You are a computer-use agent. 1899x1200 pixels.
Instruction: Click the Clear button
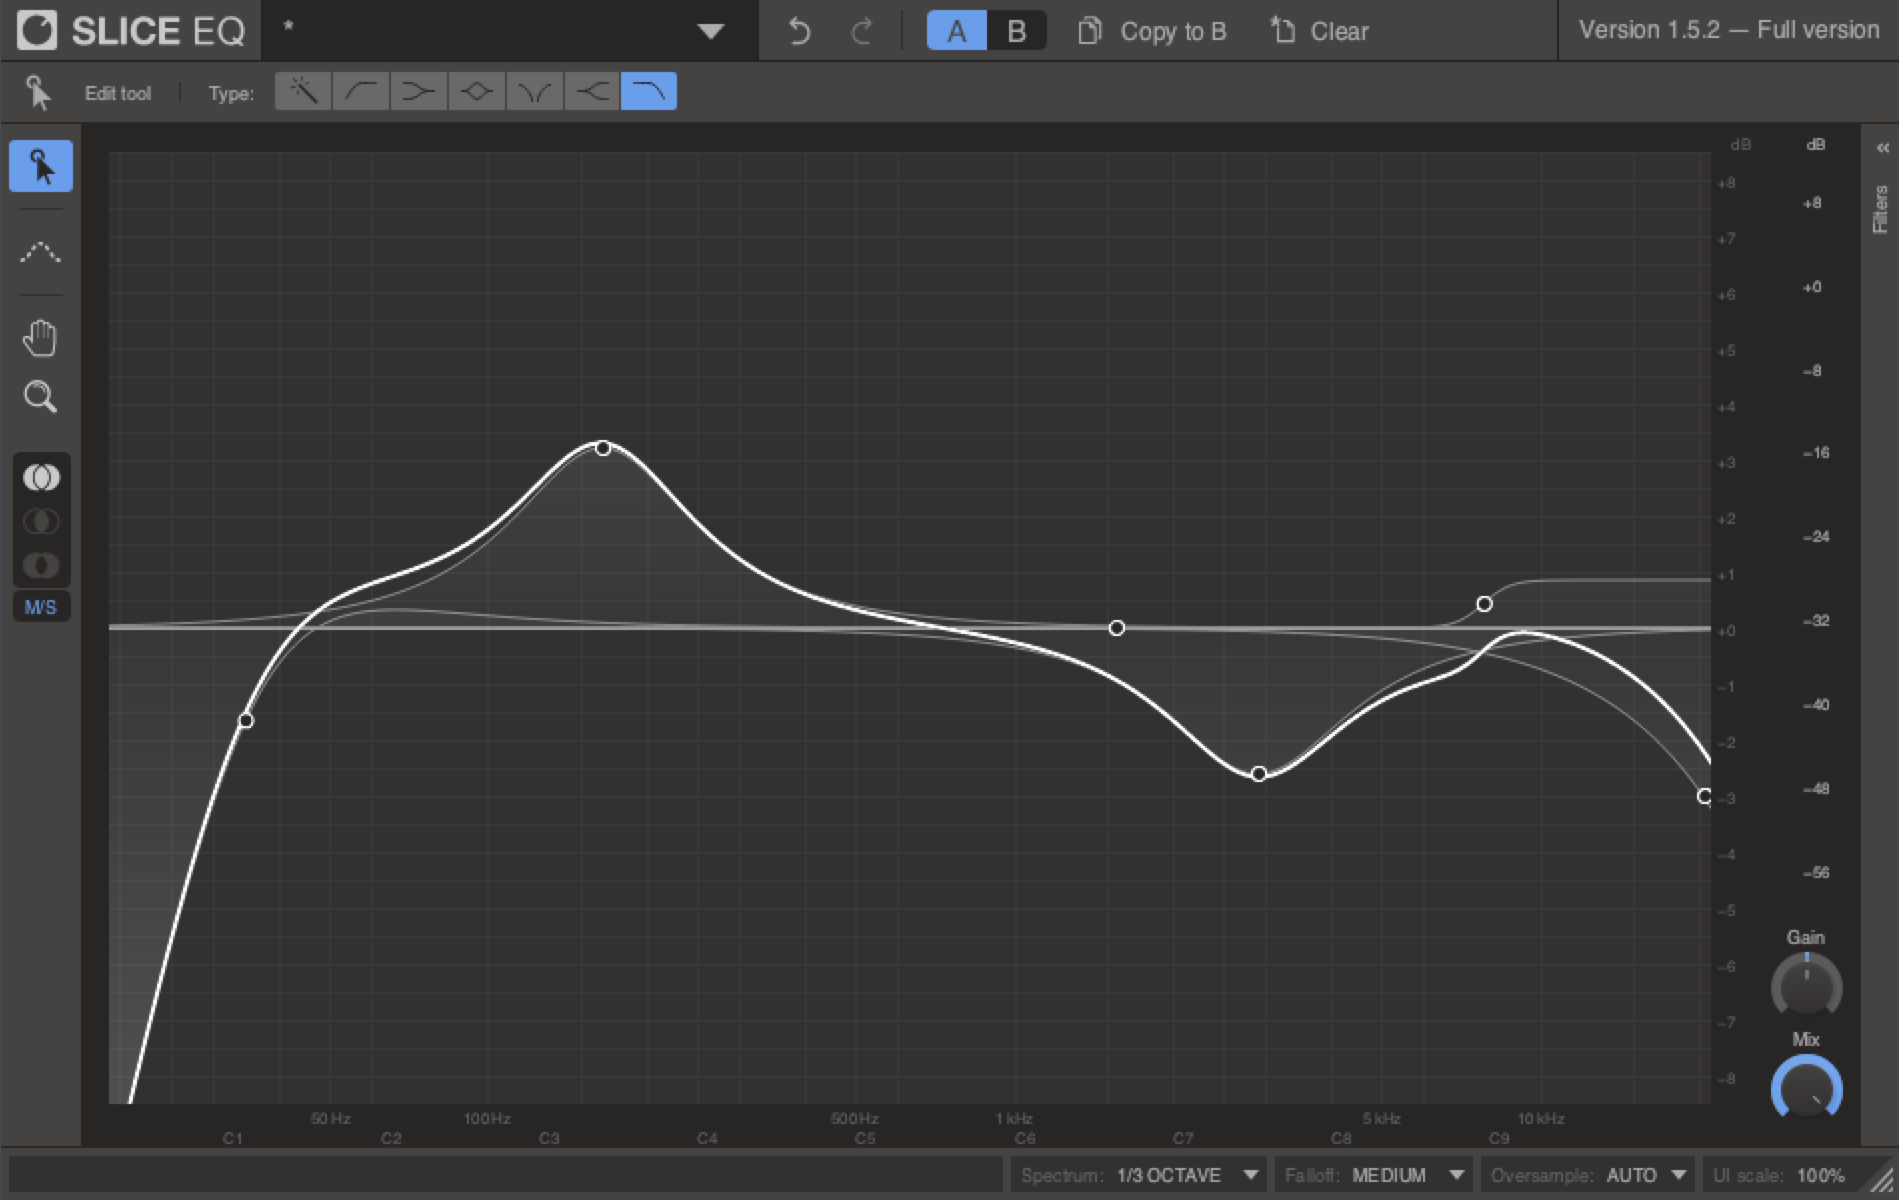point(1320,31)
